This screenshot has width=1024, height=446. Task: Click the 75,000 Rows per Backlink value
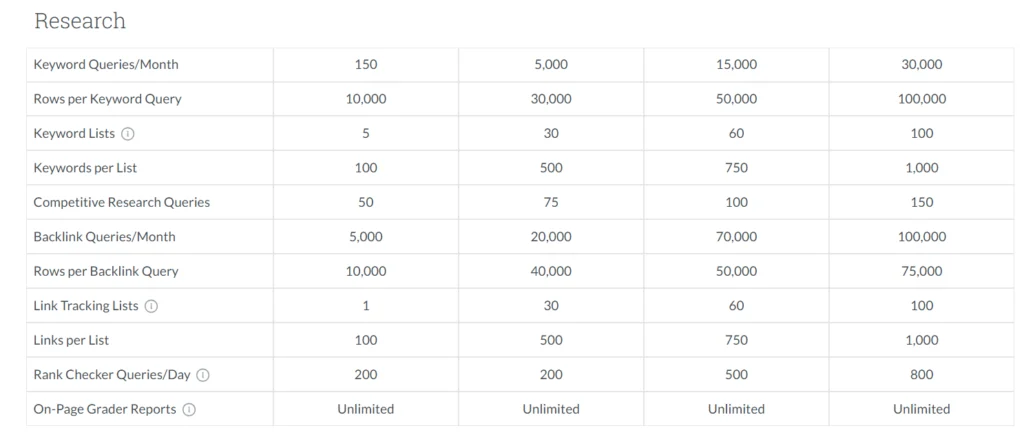tap(921, 271)
